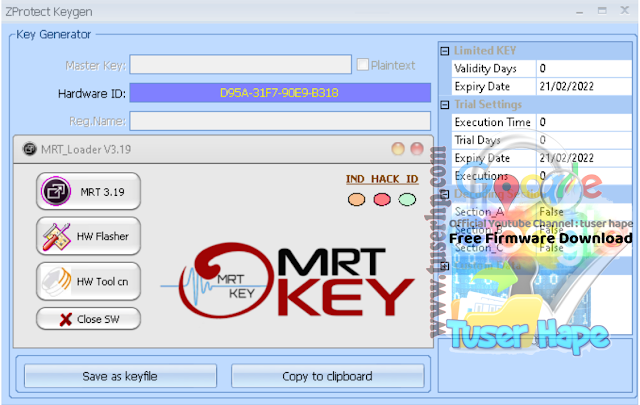Click the Close SW button

(89, 319)
